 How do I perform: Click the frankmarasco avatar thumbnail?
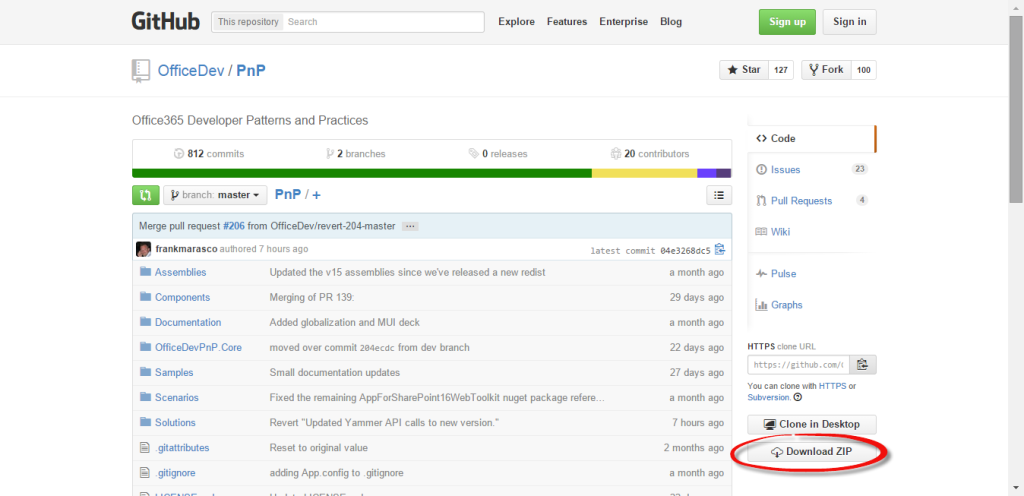(x=144, y=249)
